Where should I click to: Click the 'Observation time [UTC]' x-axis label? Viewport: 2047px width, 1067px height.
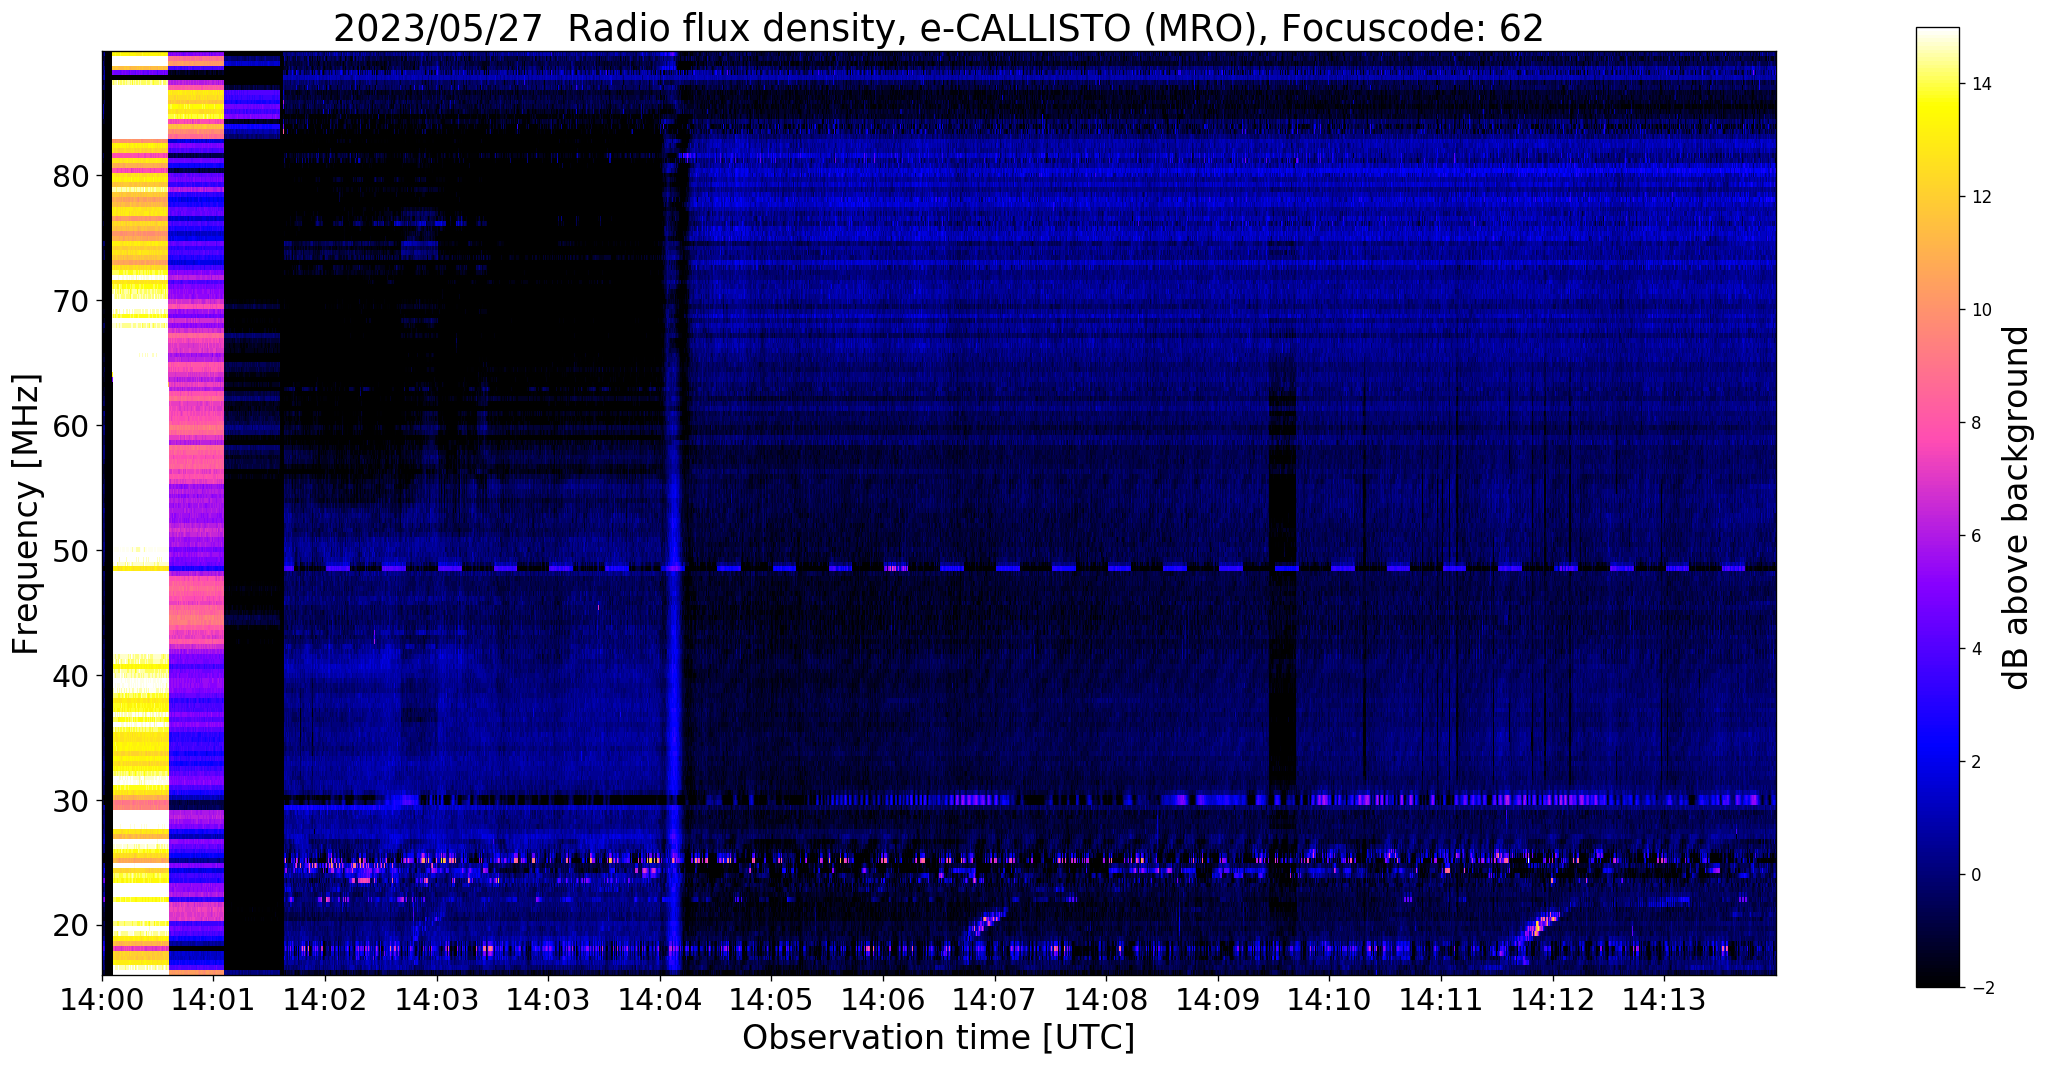coord(938,1037)
